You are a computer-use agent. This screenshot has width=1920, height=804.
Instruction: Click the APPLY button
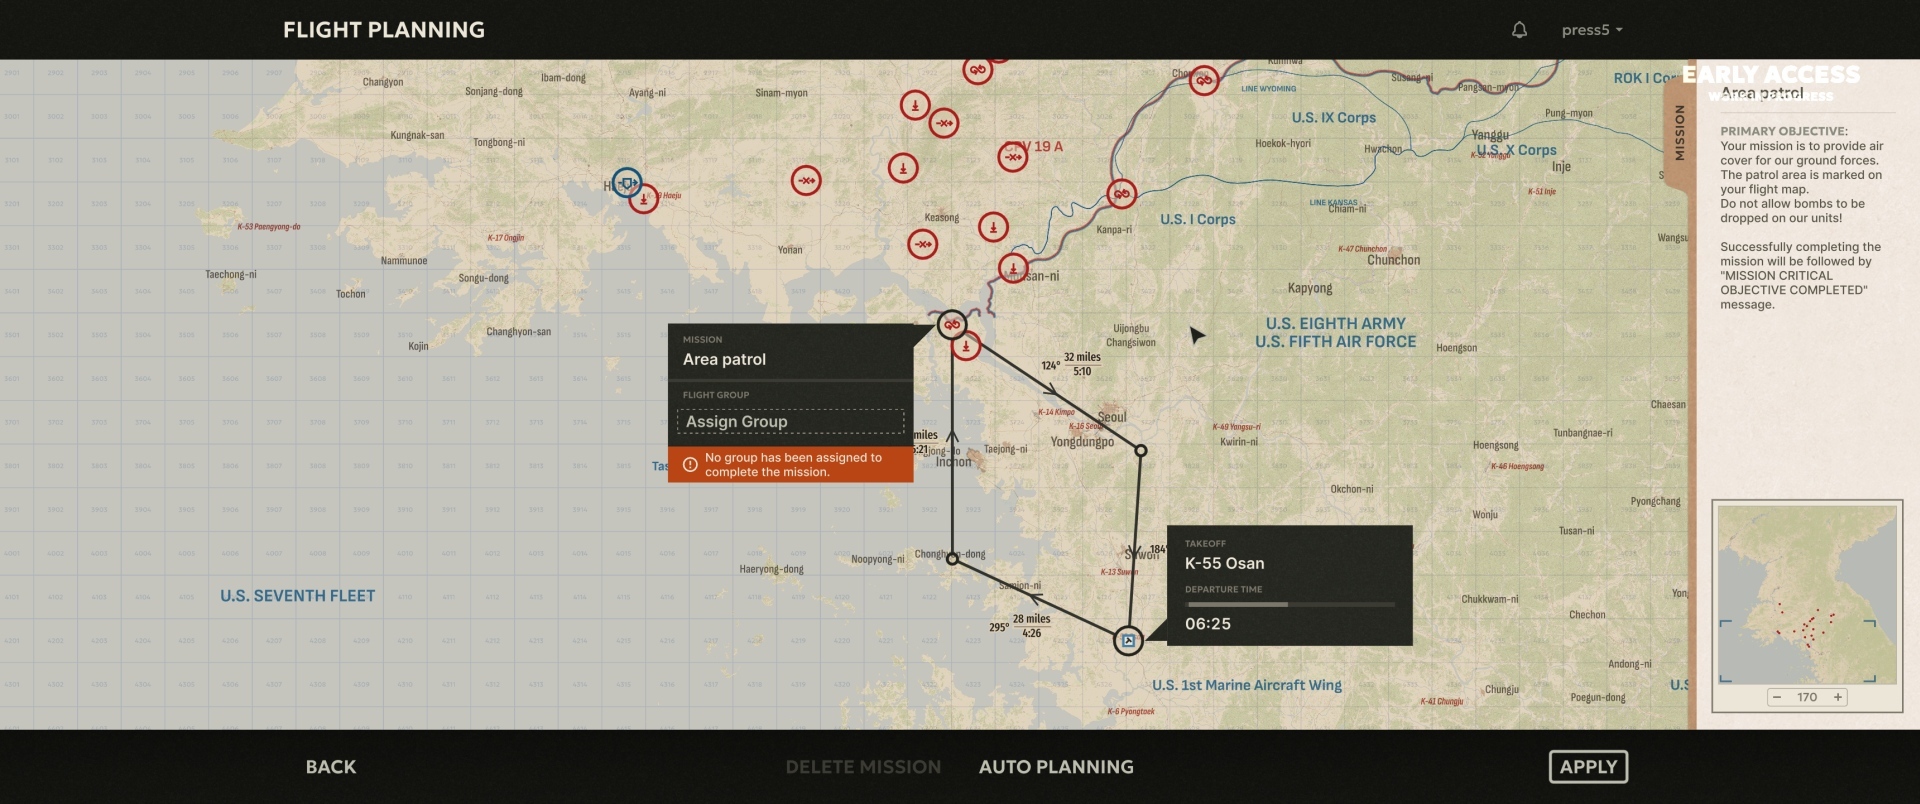pyautogui.click(x=1588, y=767)
